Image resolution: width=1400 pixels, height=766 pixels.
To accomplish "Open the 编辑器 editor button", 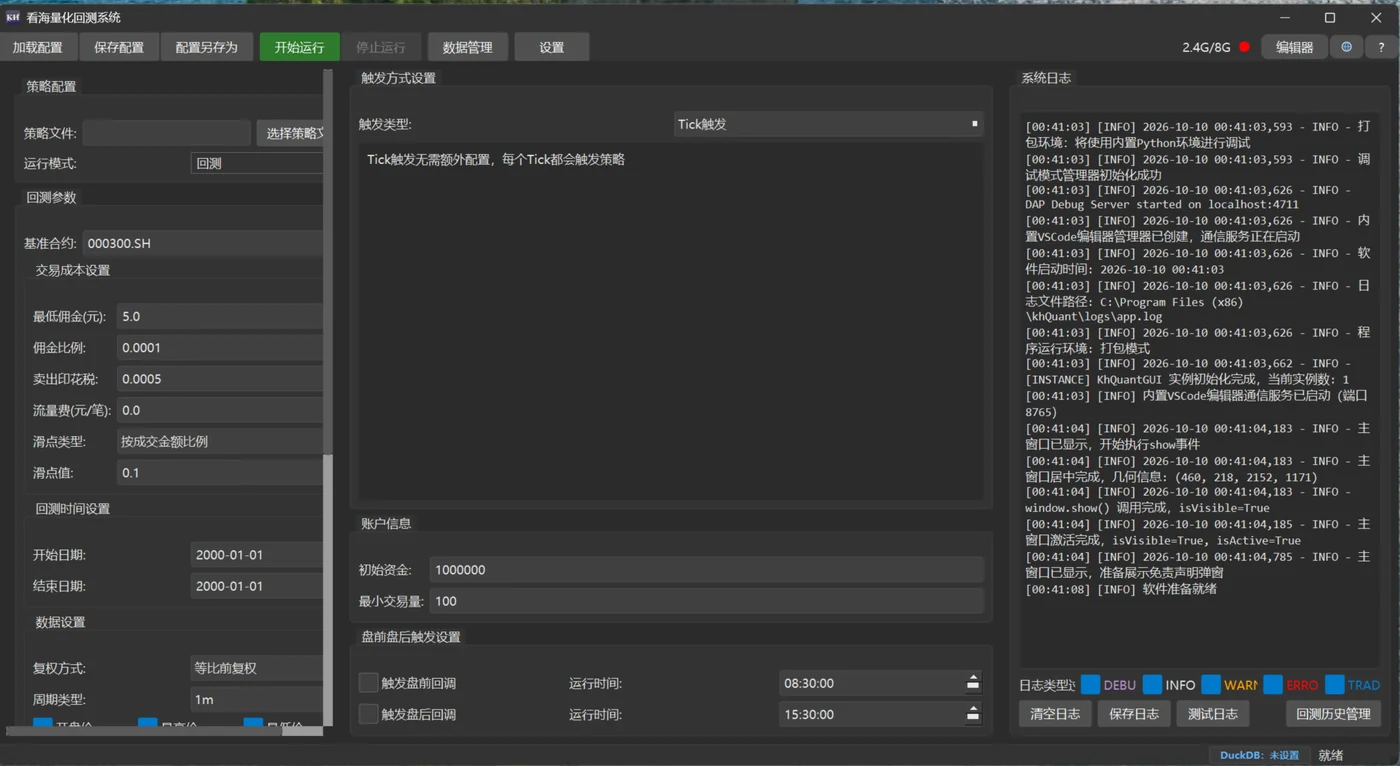I will pyautogui.click(x=1294, y=47).
